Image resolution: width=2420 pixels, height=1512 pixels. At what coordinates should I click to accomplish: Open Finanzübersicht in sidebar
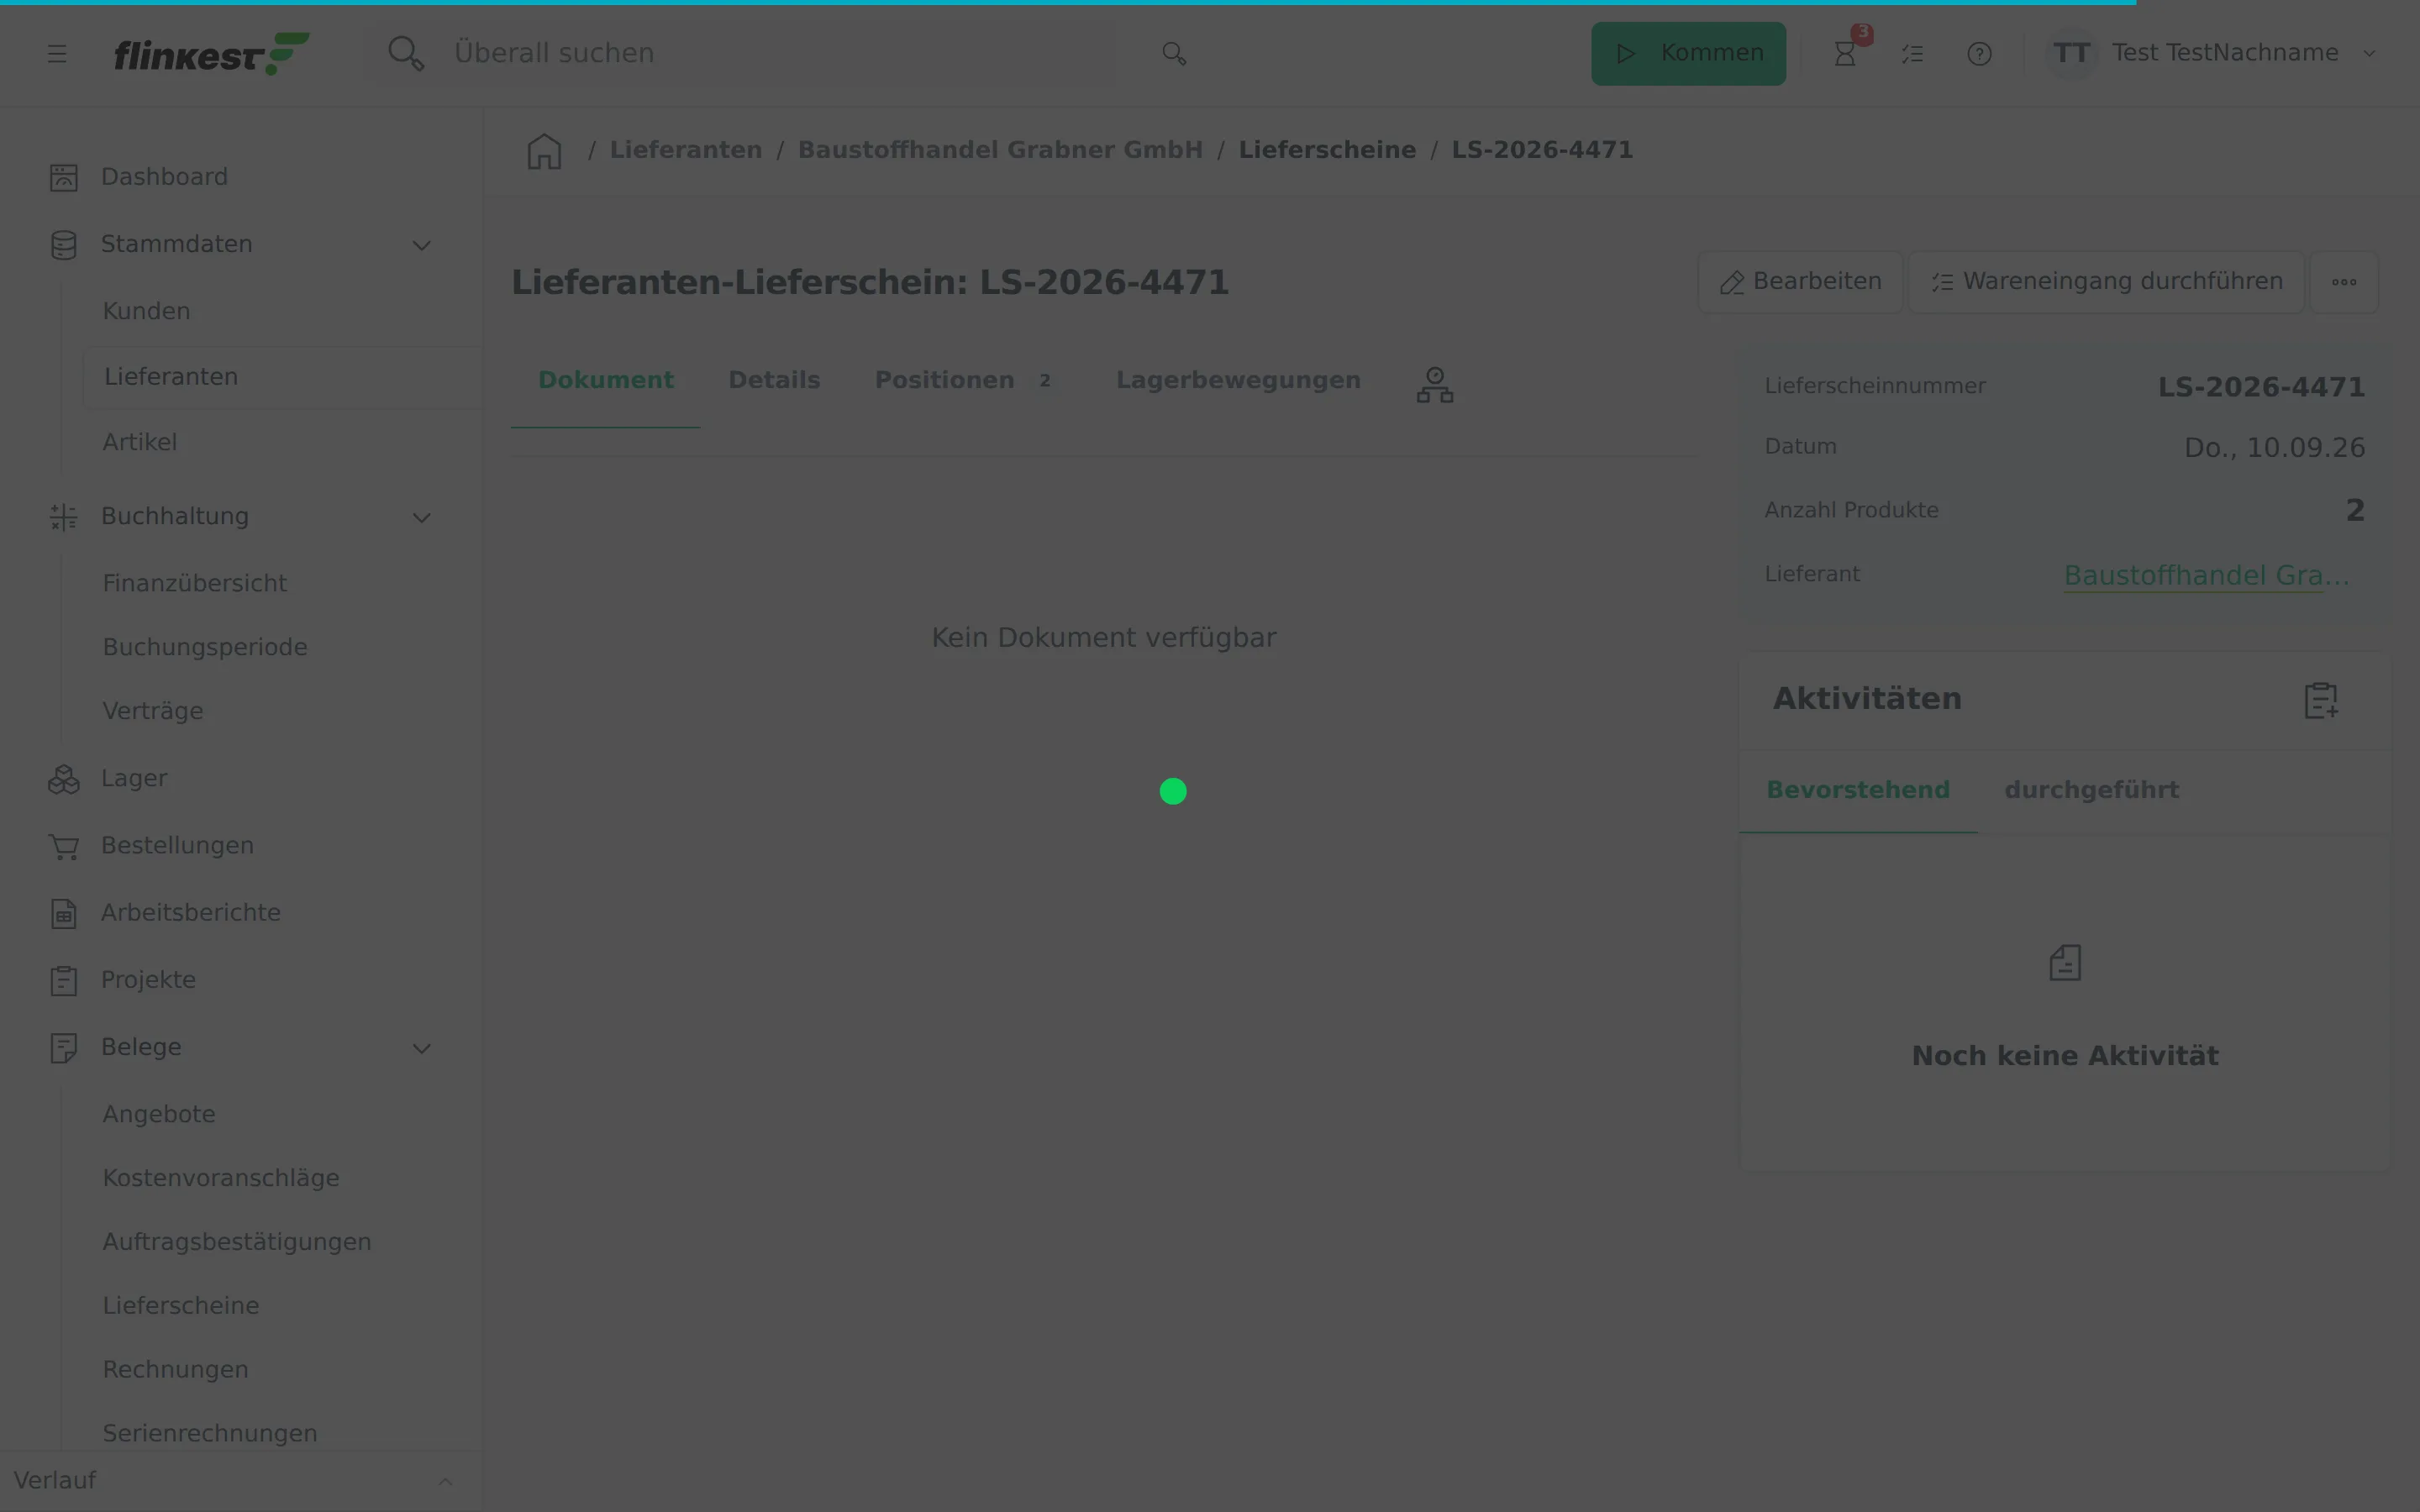[x=195, y=583]
